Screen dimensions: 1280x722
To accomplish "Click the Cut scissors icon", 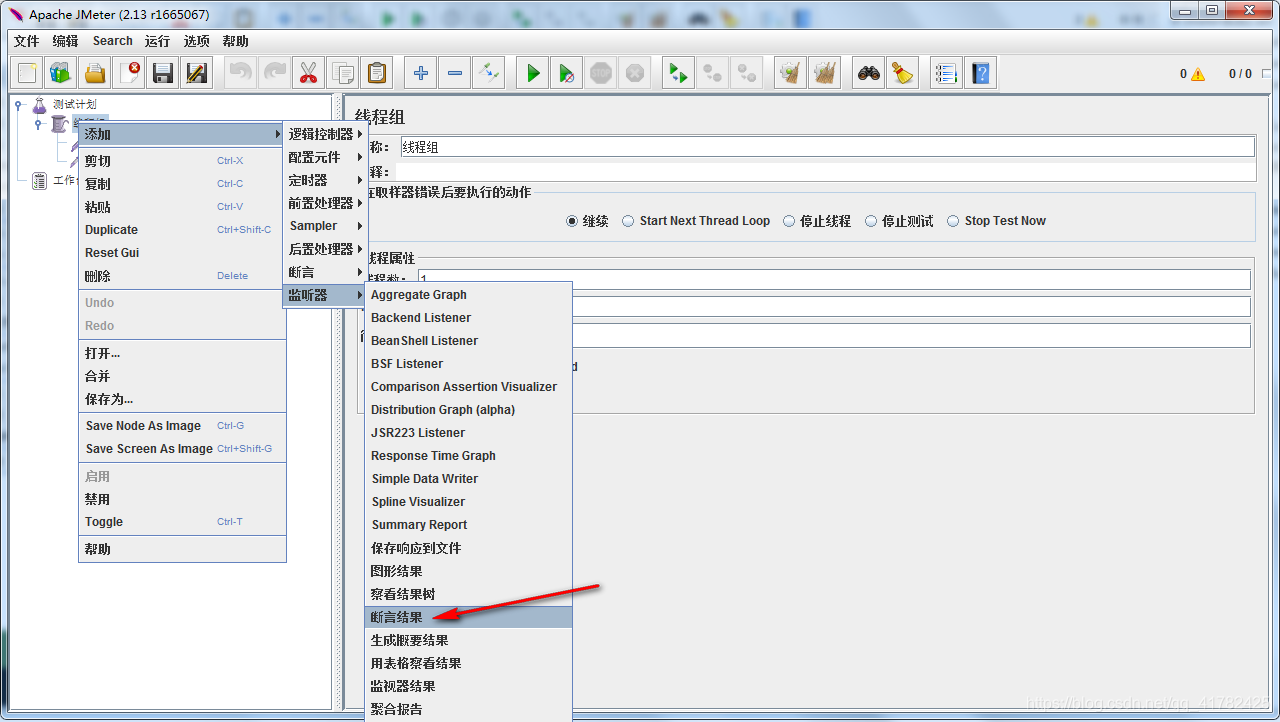I will [309, 73].
